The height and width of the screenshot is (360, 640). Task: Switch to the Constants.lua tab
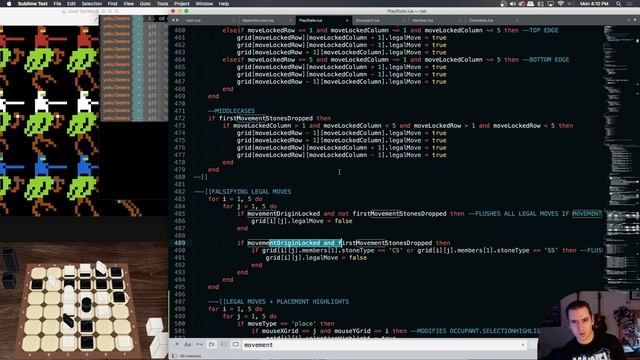point(492,20)
